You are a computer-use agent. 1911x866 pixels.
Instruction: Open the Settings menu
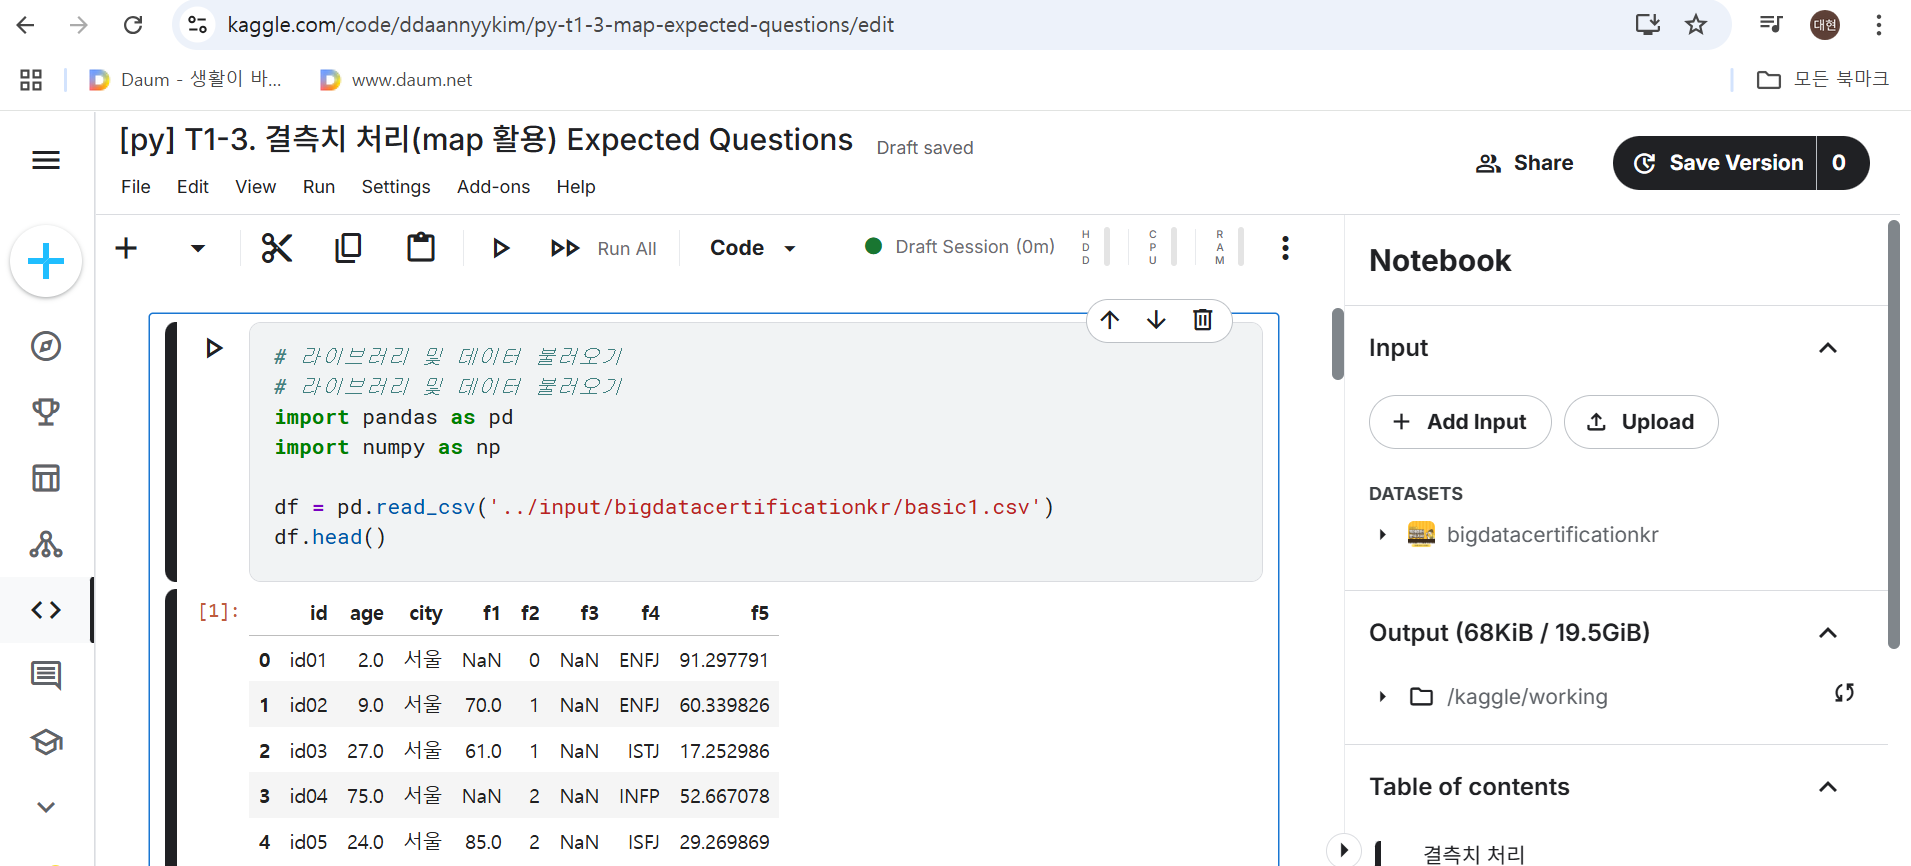396,187
